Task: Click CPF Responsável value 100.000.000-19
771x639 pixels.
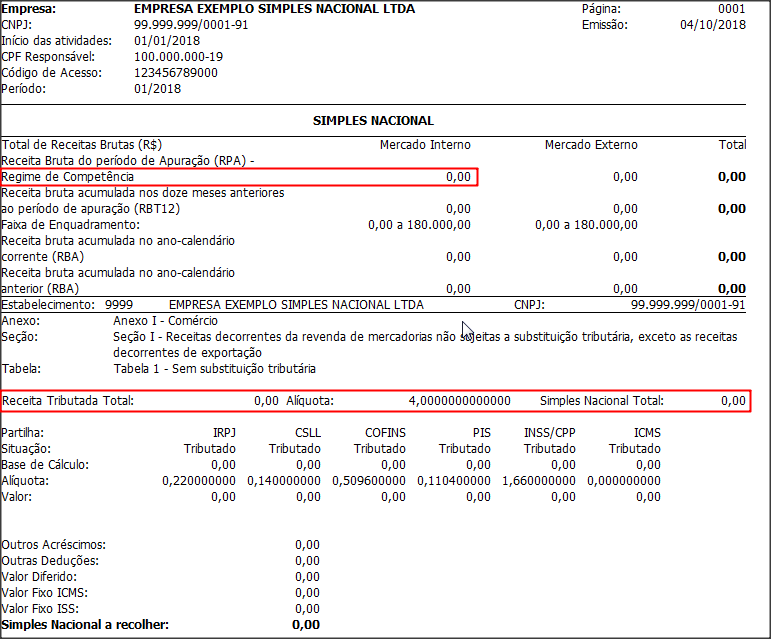Action: pyautogui.click(x=178, y=57)
